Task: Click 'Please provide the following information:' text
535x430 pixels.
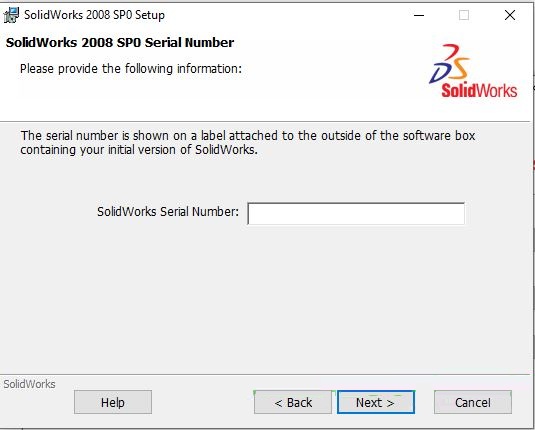Action: point(131,69)
